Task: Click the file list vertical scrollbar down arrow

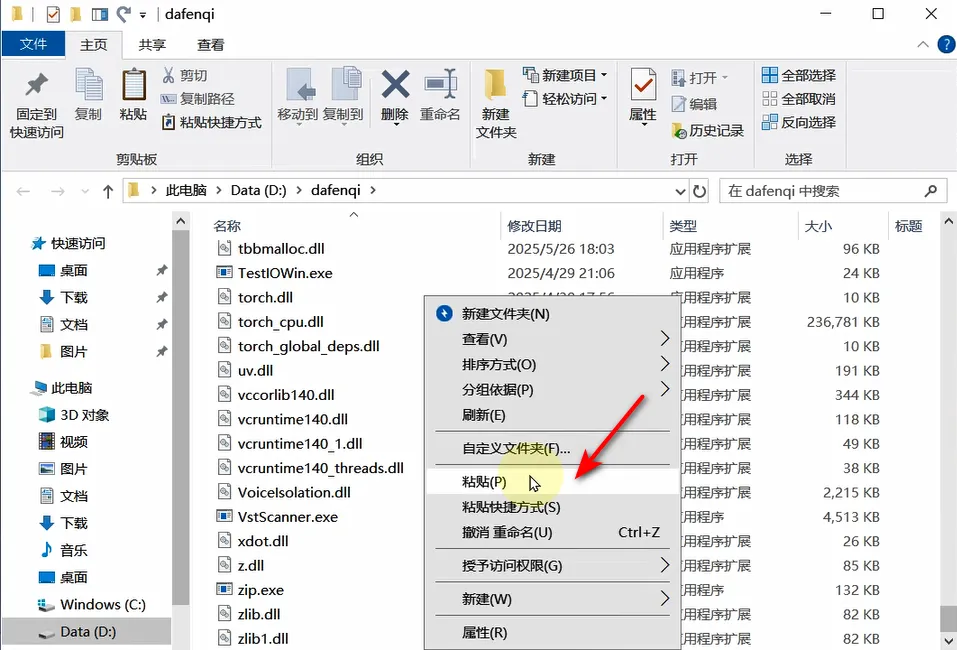Action: tap(949, 641)
